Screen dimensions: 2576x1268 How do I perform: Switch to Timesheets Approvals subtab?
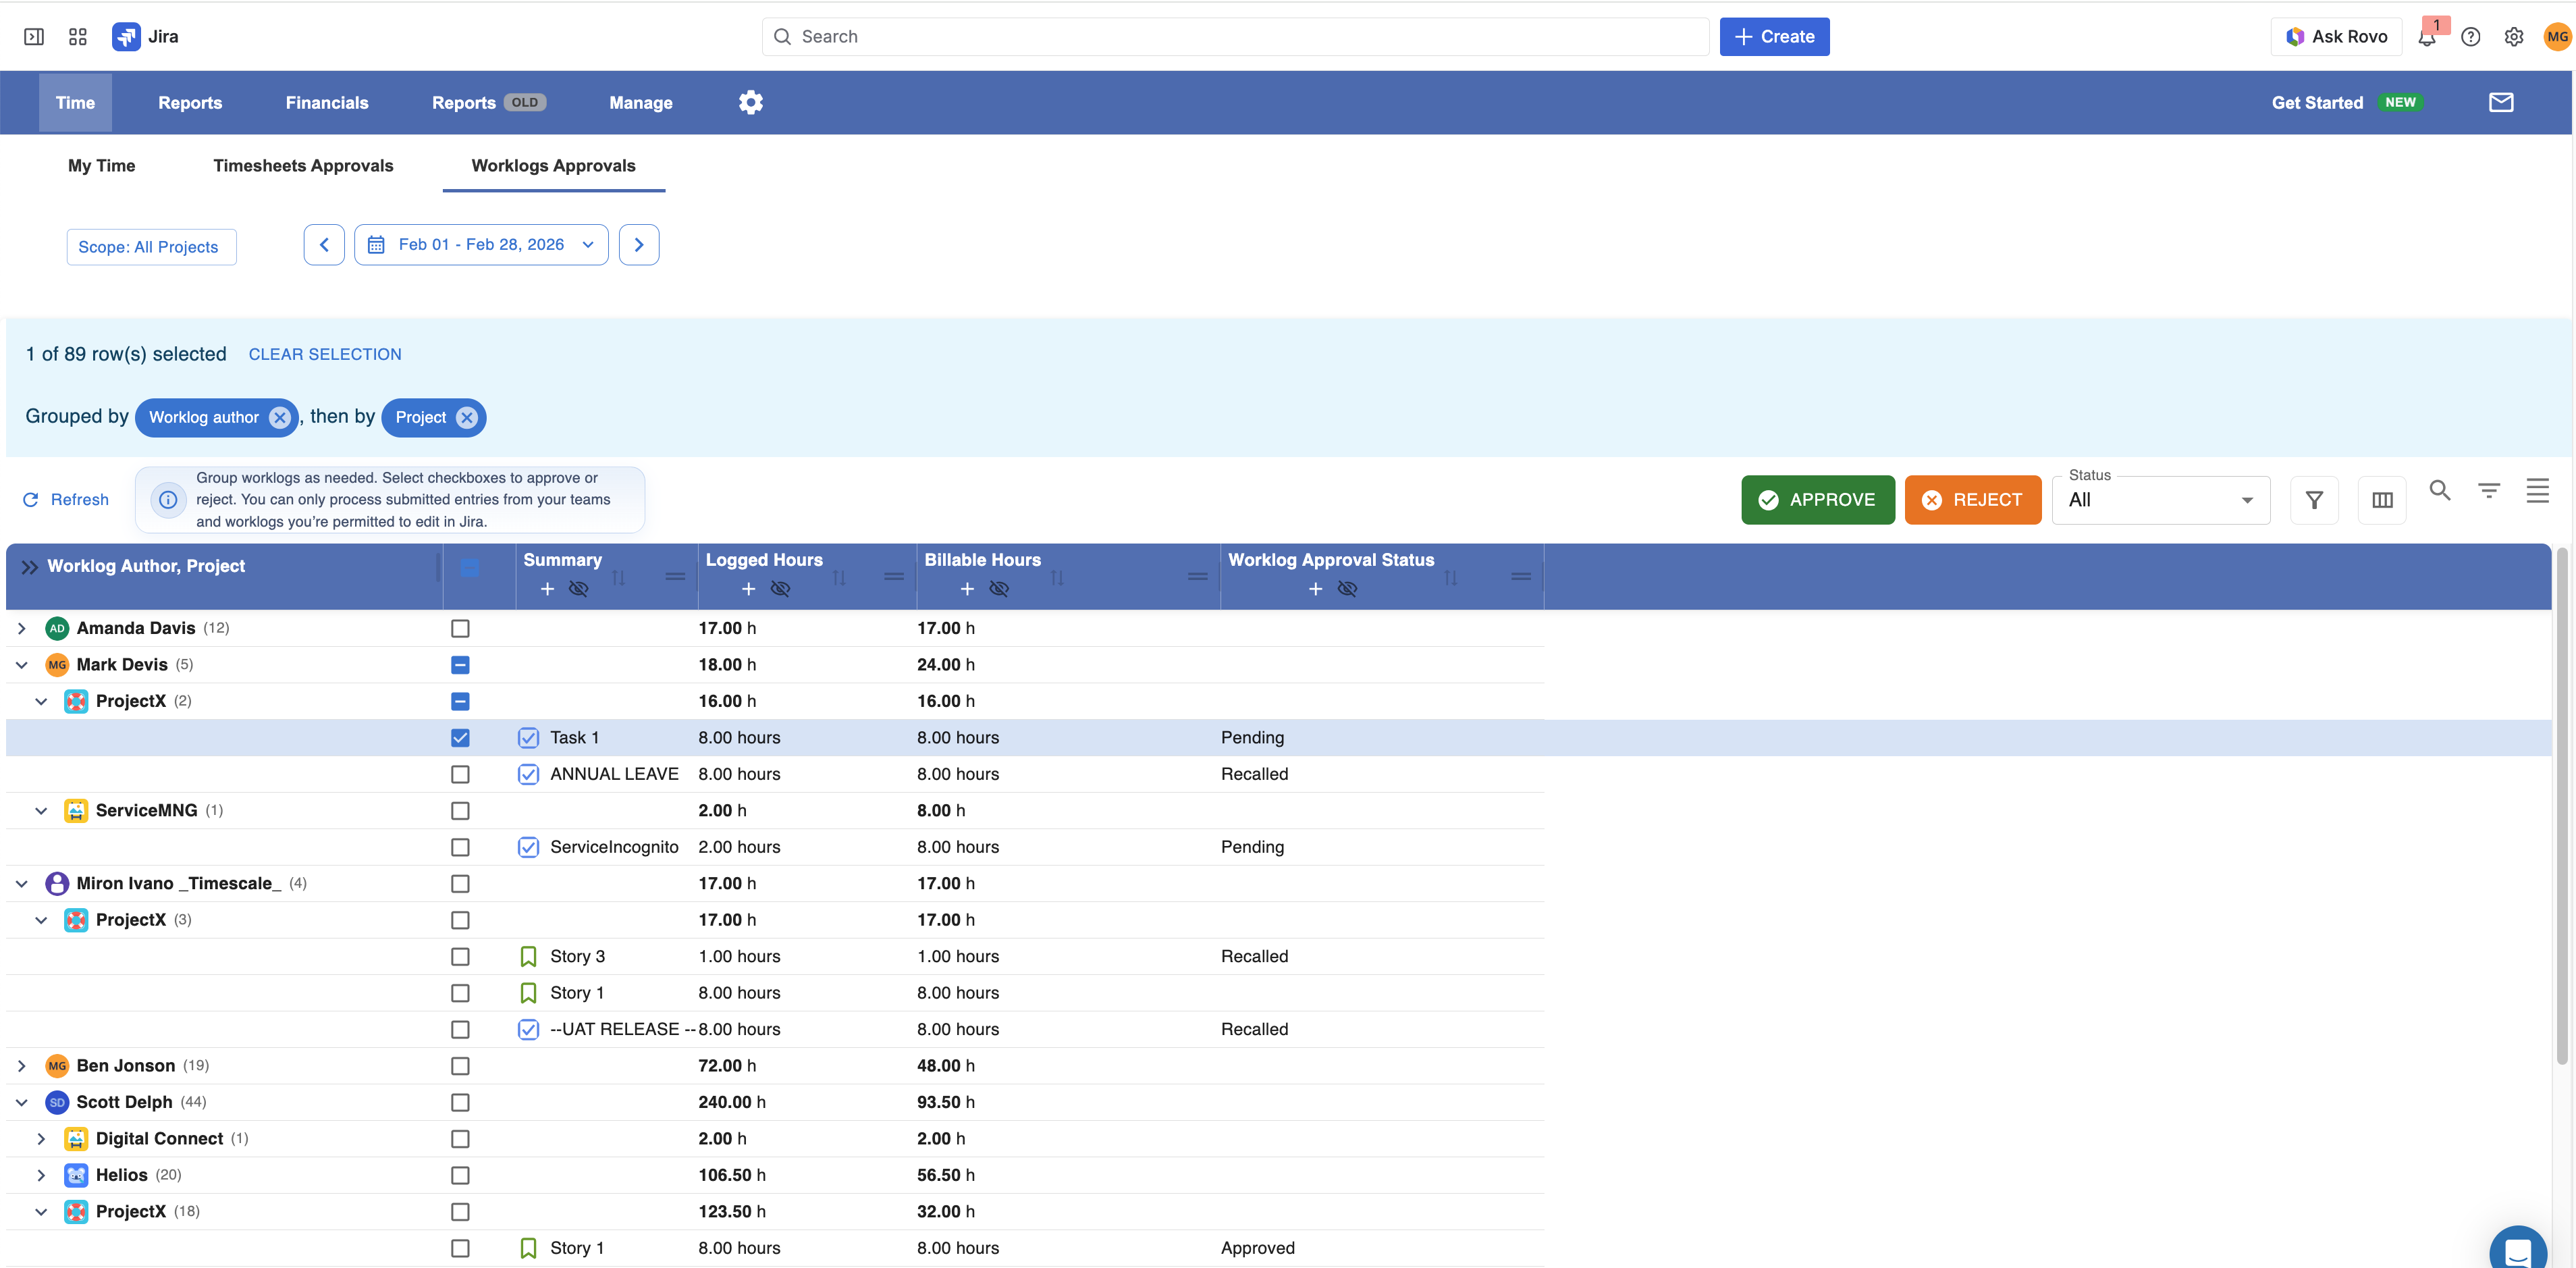point(303,166)
